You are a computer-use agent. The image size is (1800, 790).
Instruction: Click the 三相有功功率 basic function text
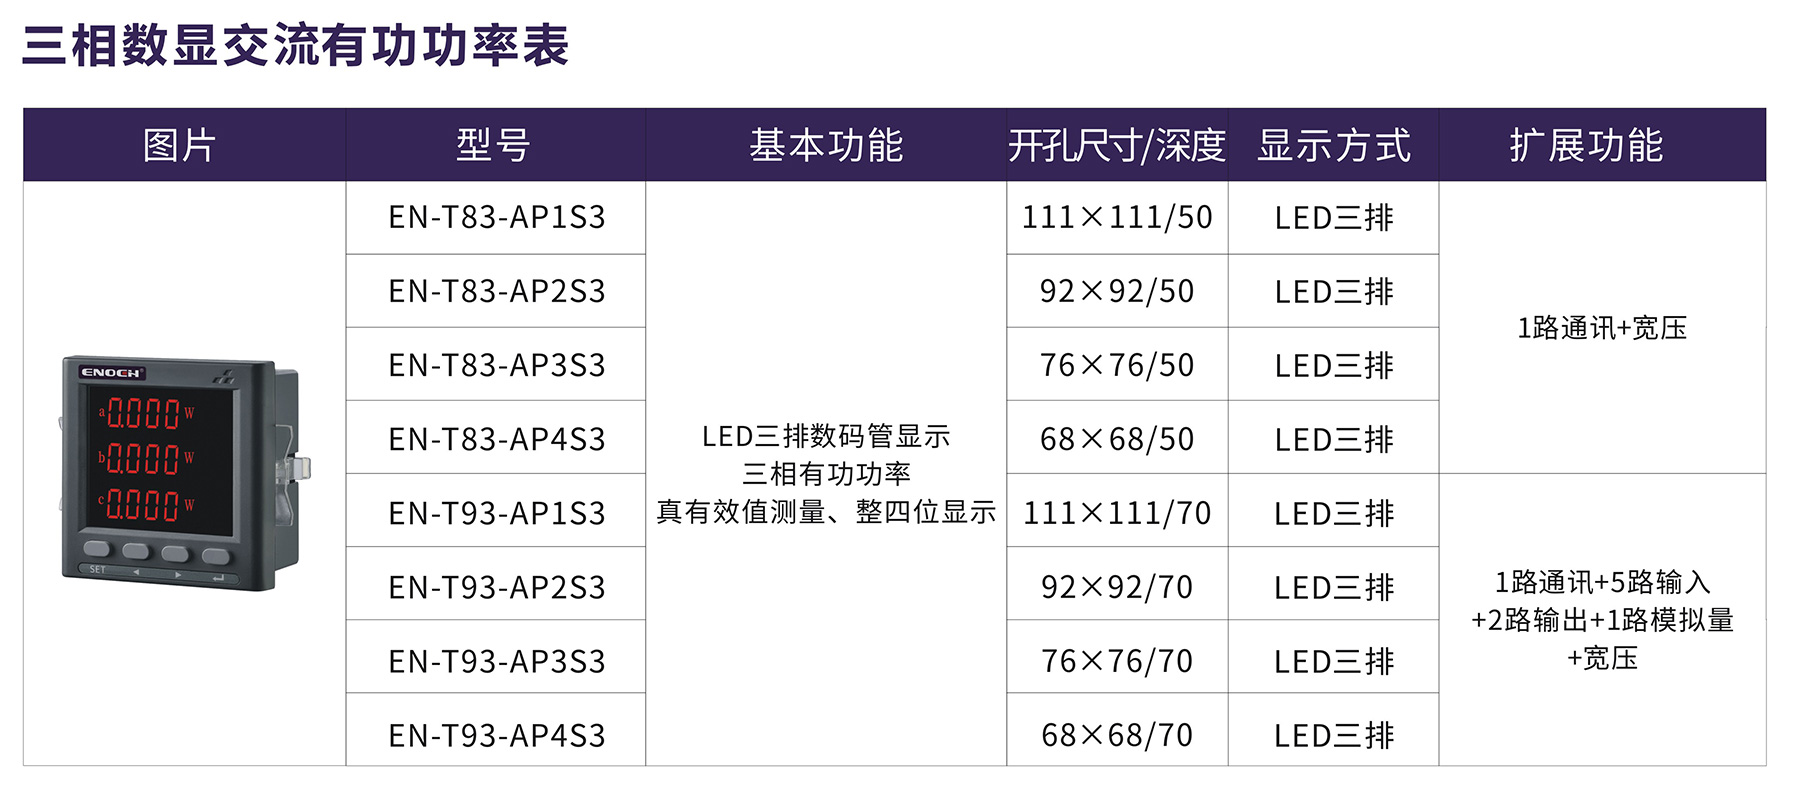coord(826,474)
